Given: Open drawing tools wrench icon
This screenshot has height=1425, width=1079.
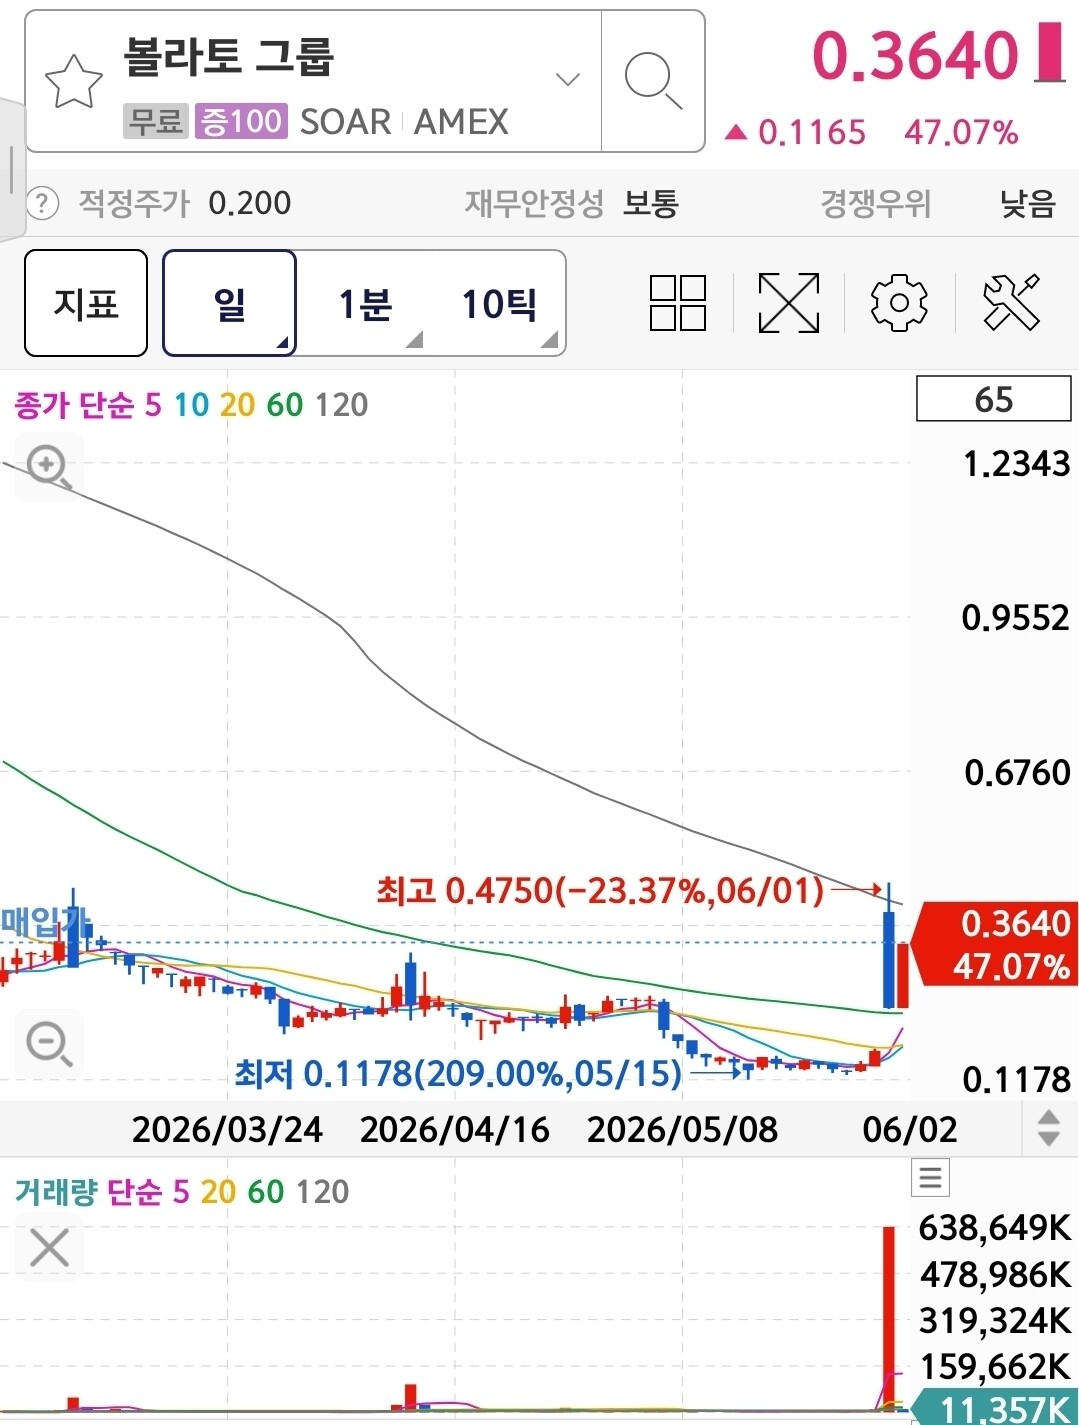Looking at the screenshot, I should [x=1011, y=303].
